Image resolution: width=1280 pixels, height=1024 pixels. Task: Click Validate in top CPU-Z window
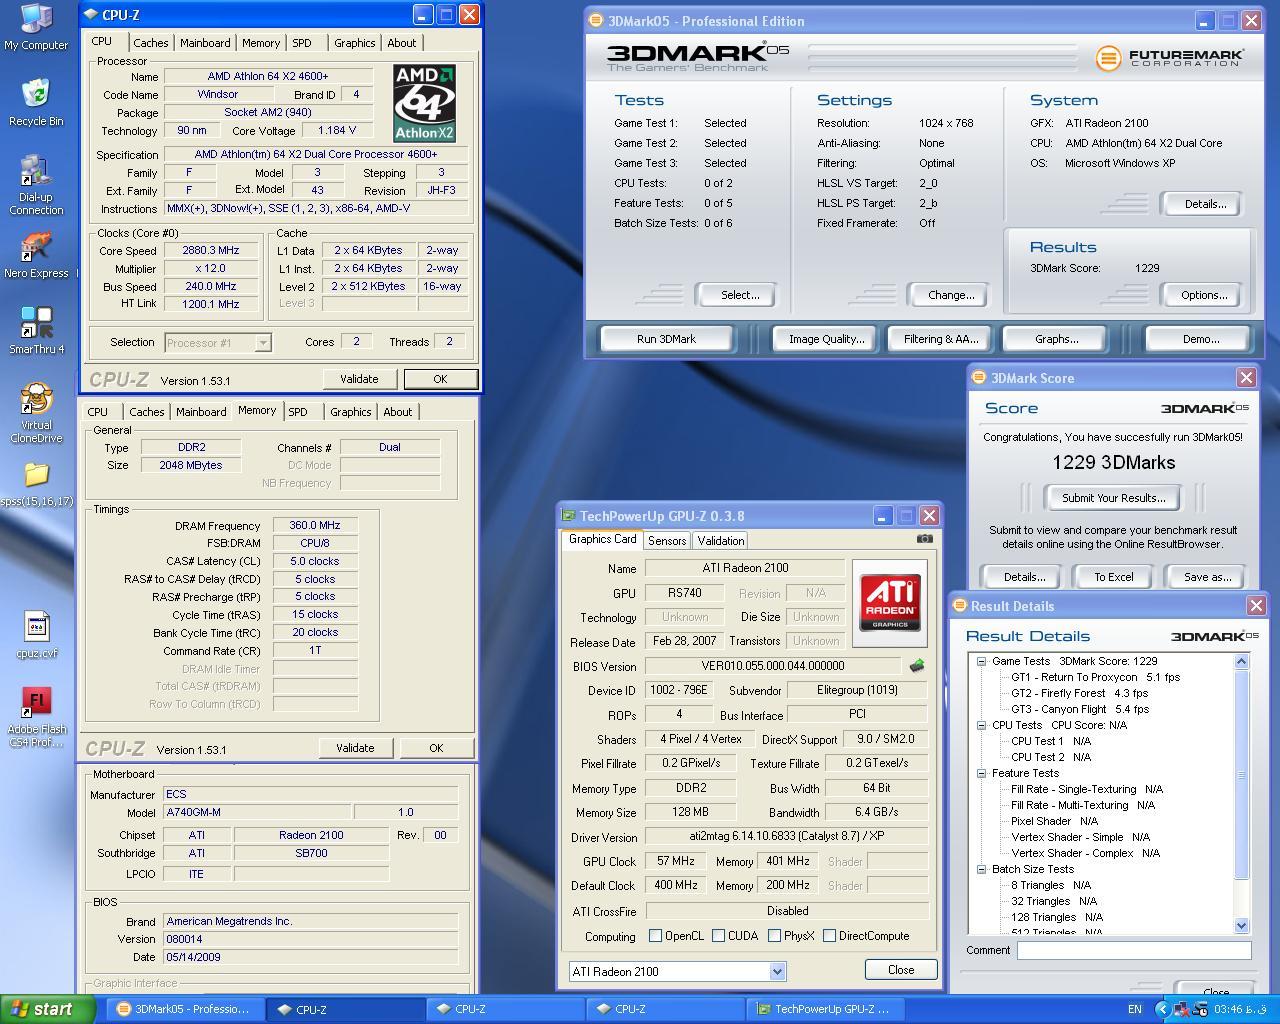point(359,379)
